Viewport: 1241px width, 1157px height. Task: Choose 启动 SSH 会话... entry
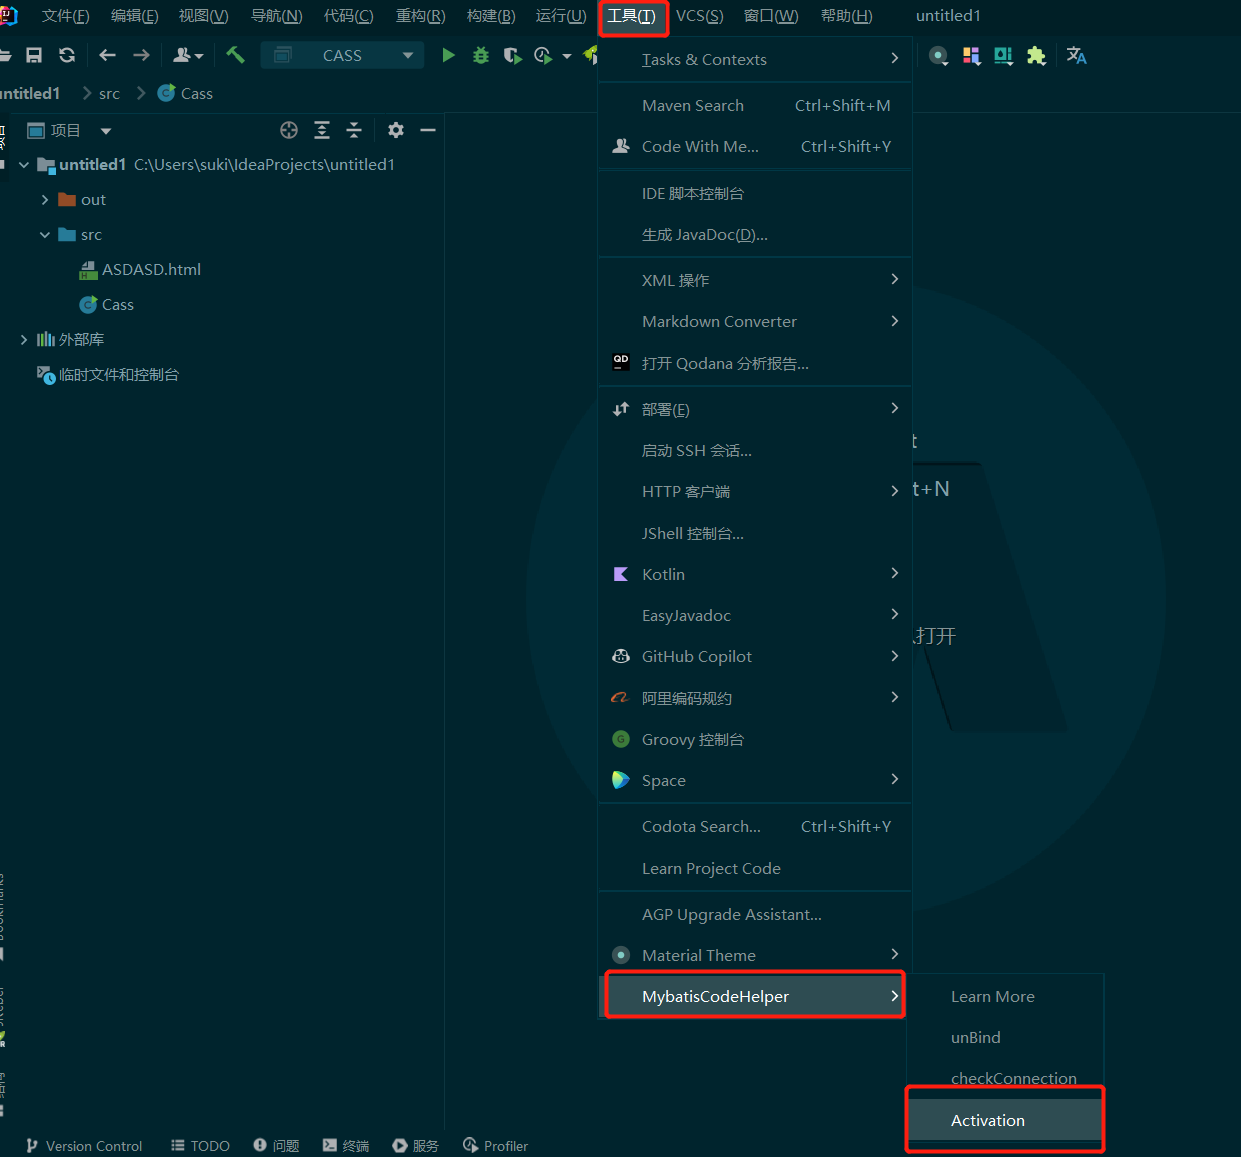[x=755, y=450]
